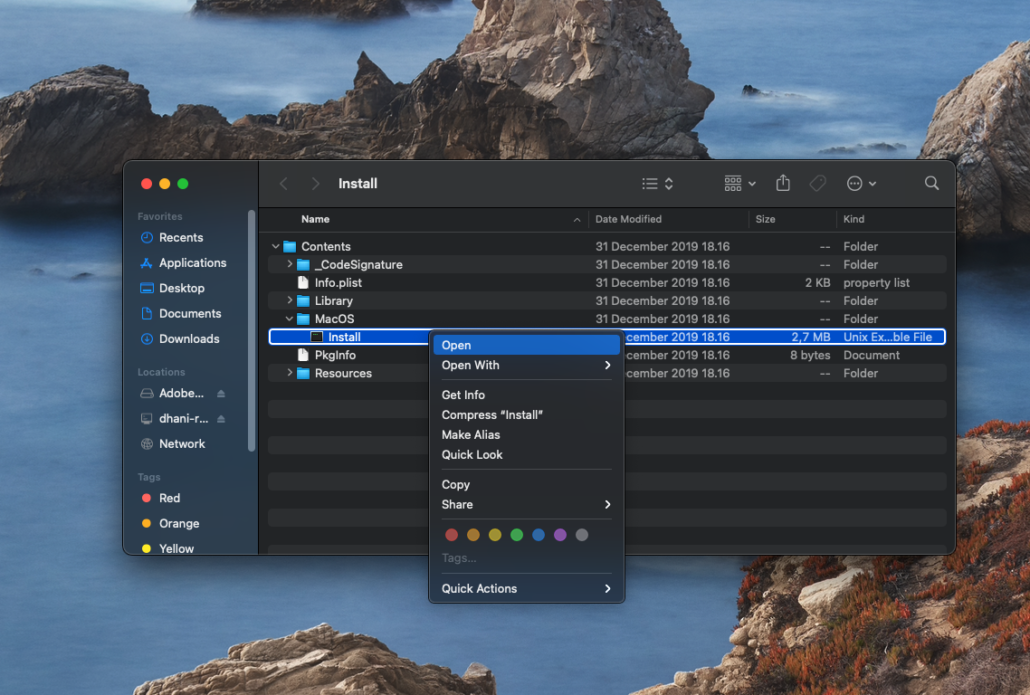Apply the red tag color dot
Screen dimensions: 1030x695
(x=452, y=535)
